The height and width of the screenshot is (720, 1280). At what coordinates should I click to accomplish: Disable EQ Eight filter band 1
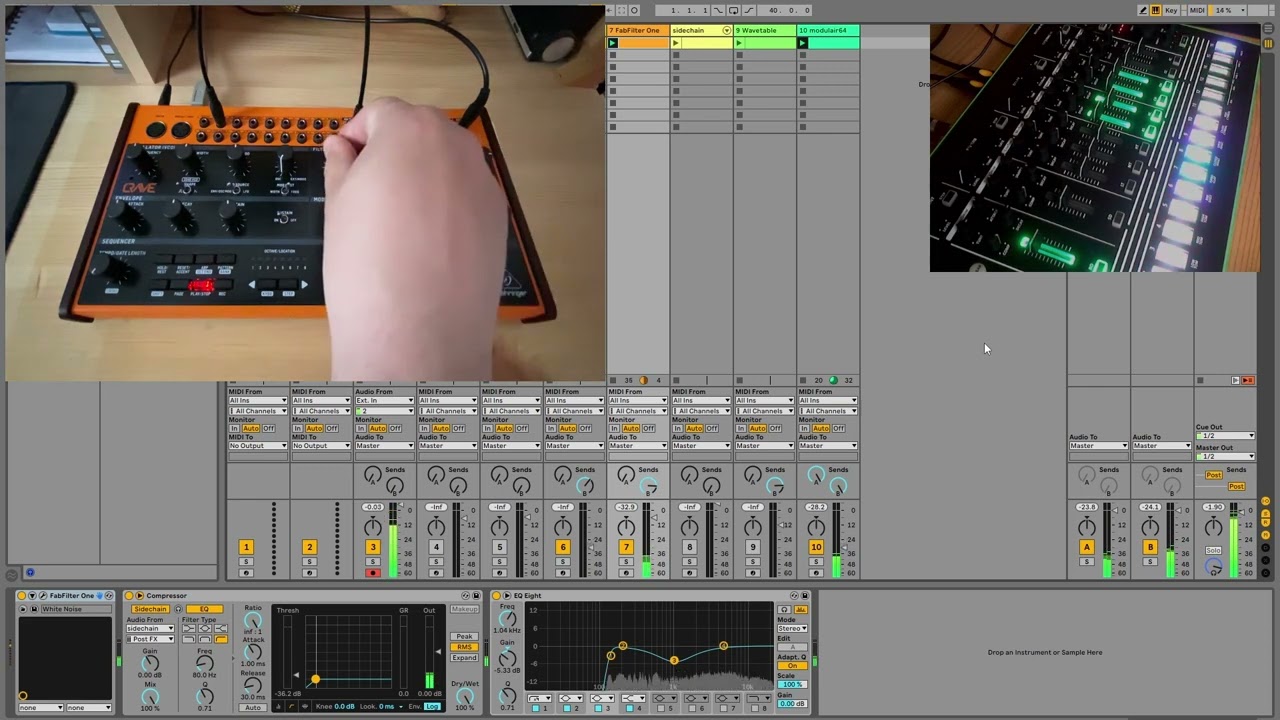536,708
